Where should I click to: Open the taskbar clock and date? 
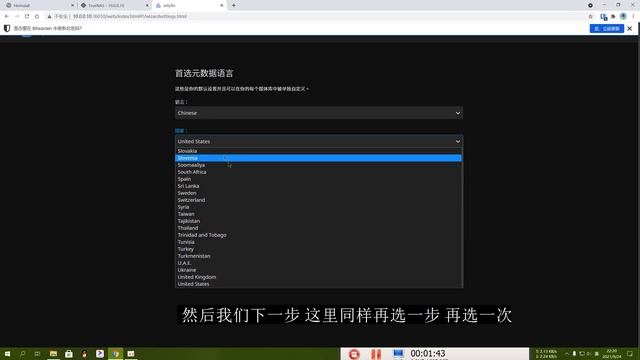611,353
